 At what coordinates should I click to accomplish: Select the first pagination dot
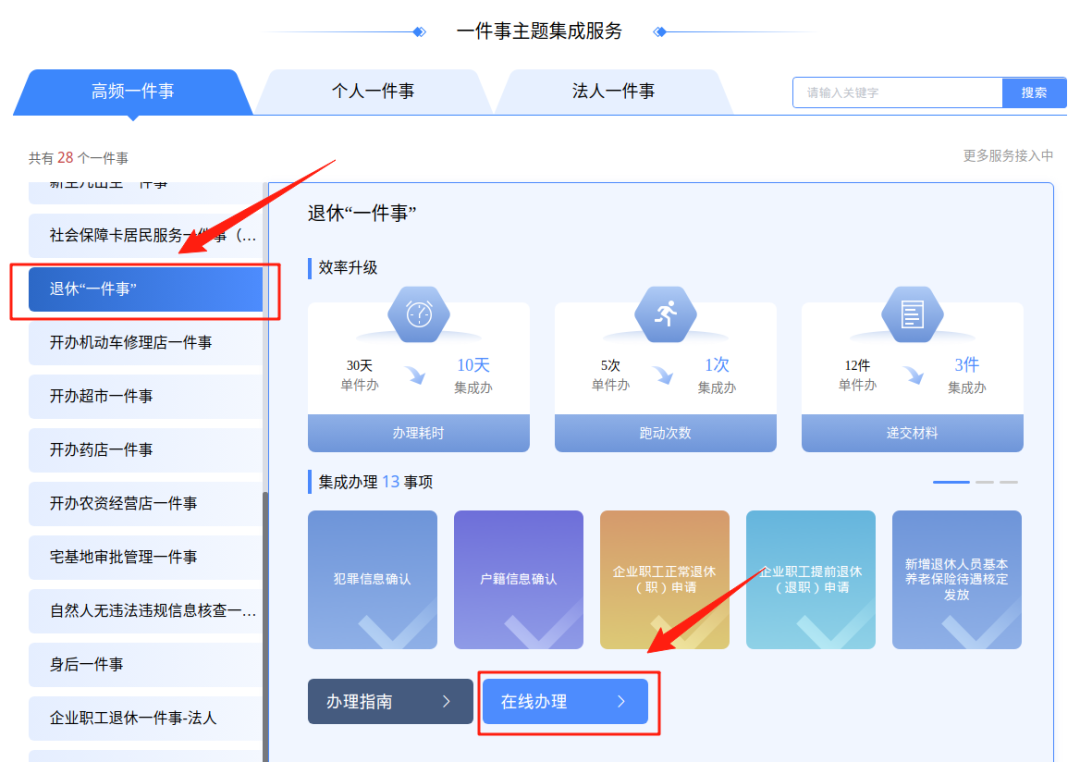pos(951,482)
